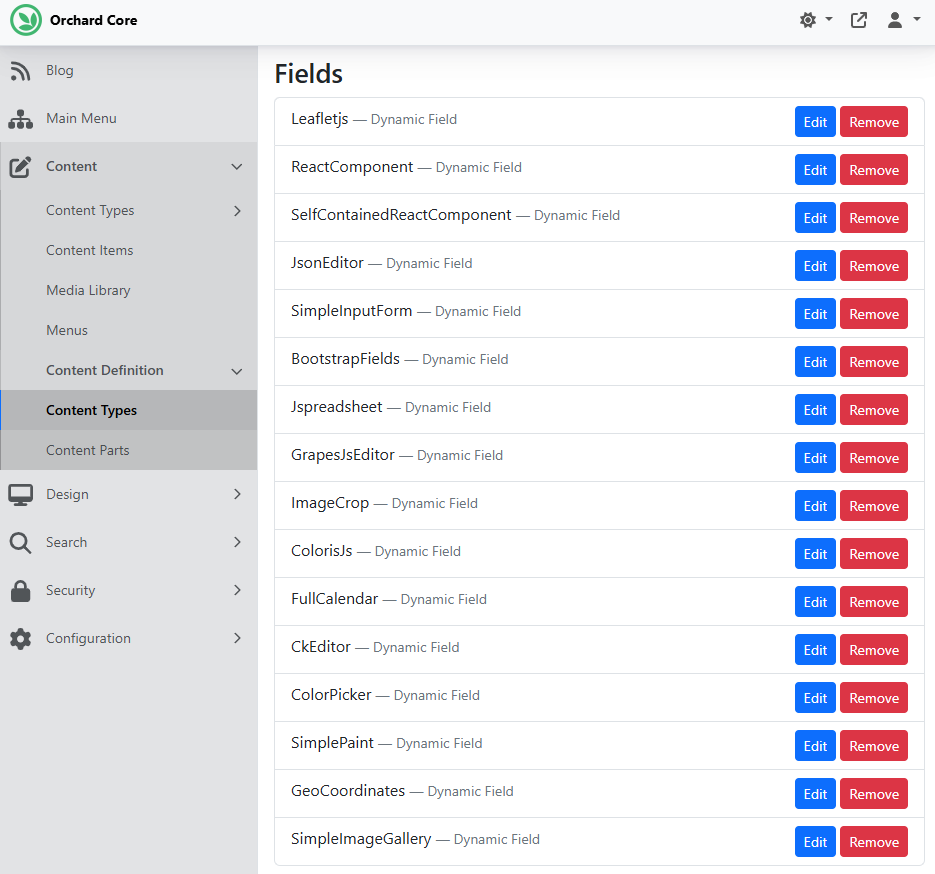
Task: Remove the ColorPicker field
Action: (874, 698)
